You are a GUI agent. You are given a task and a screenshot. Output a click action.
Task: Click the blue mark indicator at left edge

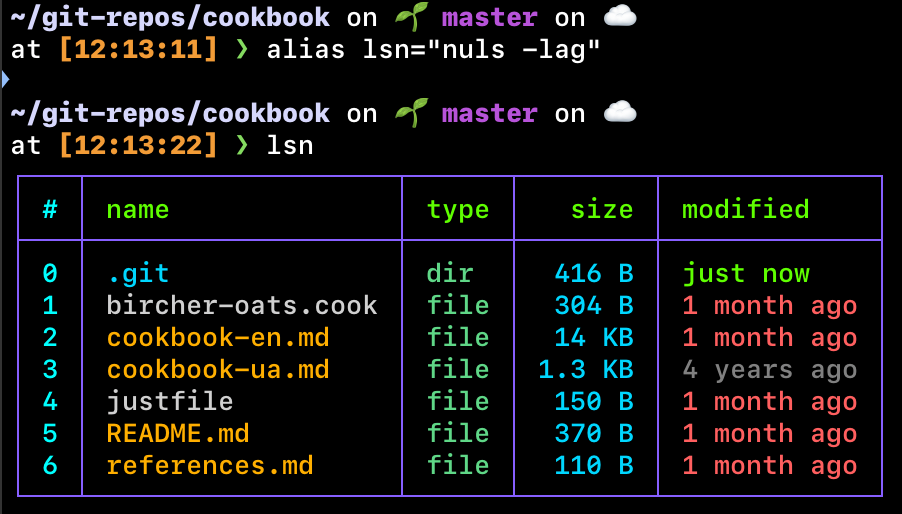4,80
